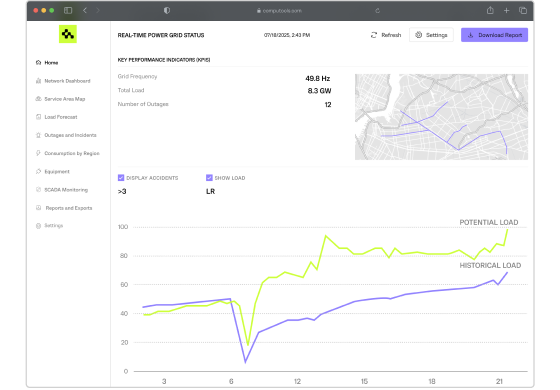Click the Refresh button
This screenshot has height=390, width=560.
pyautogui.click(x=386, y=35)
